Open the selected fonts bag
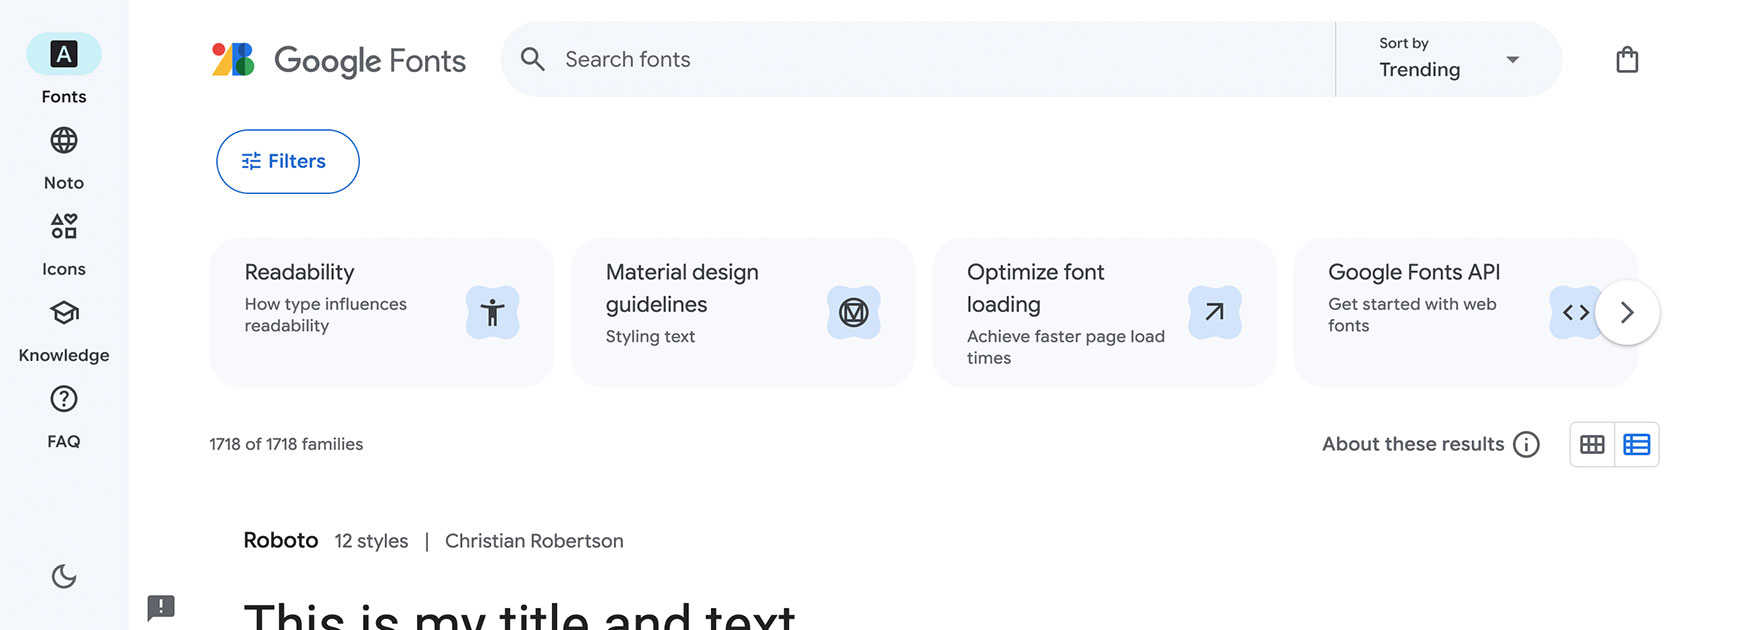This screenshot has height=630, width=1740. [1627, 59]
